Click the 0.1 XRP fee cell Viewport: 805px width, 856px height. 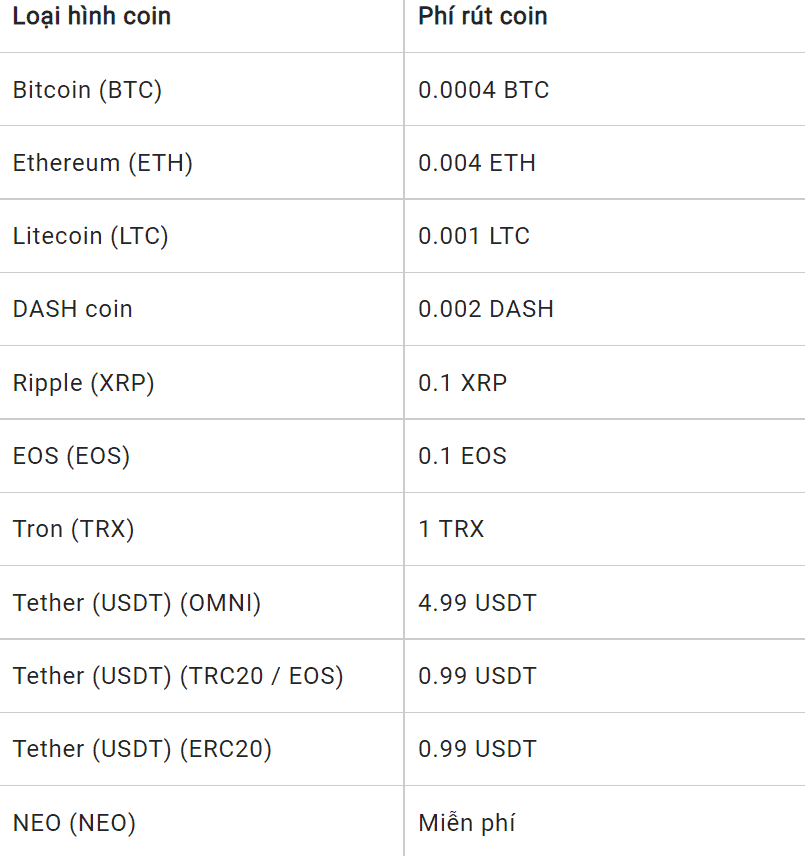pyautogui.click(x=463, y=383)
